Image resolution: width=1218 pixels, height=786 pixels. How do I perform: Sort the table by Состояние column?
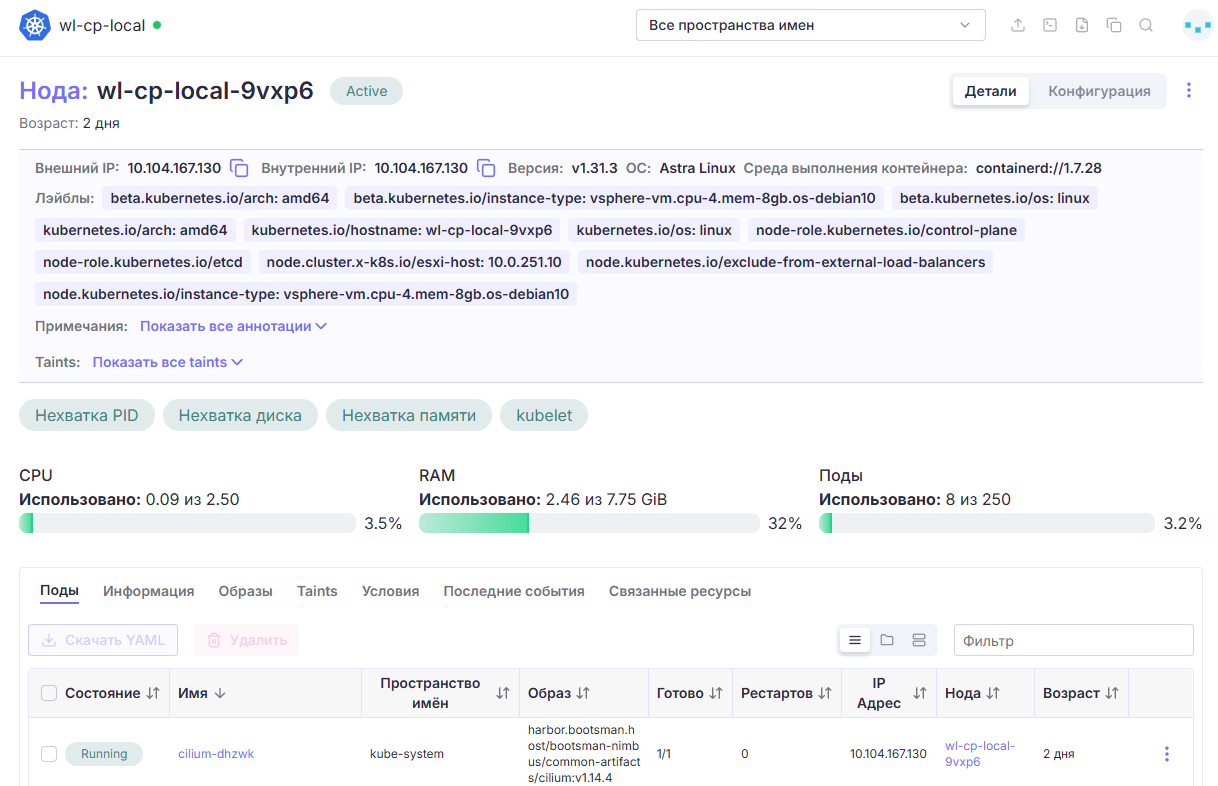click(153, 693)
